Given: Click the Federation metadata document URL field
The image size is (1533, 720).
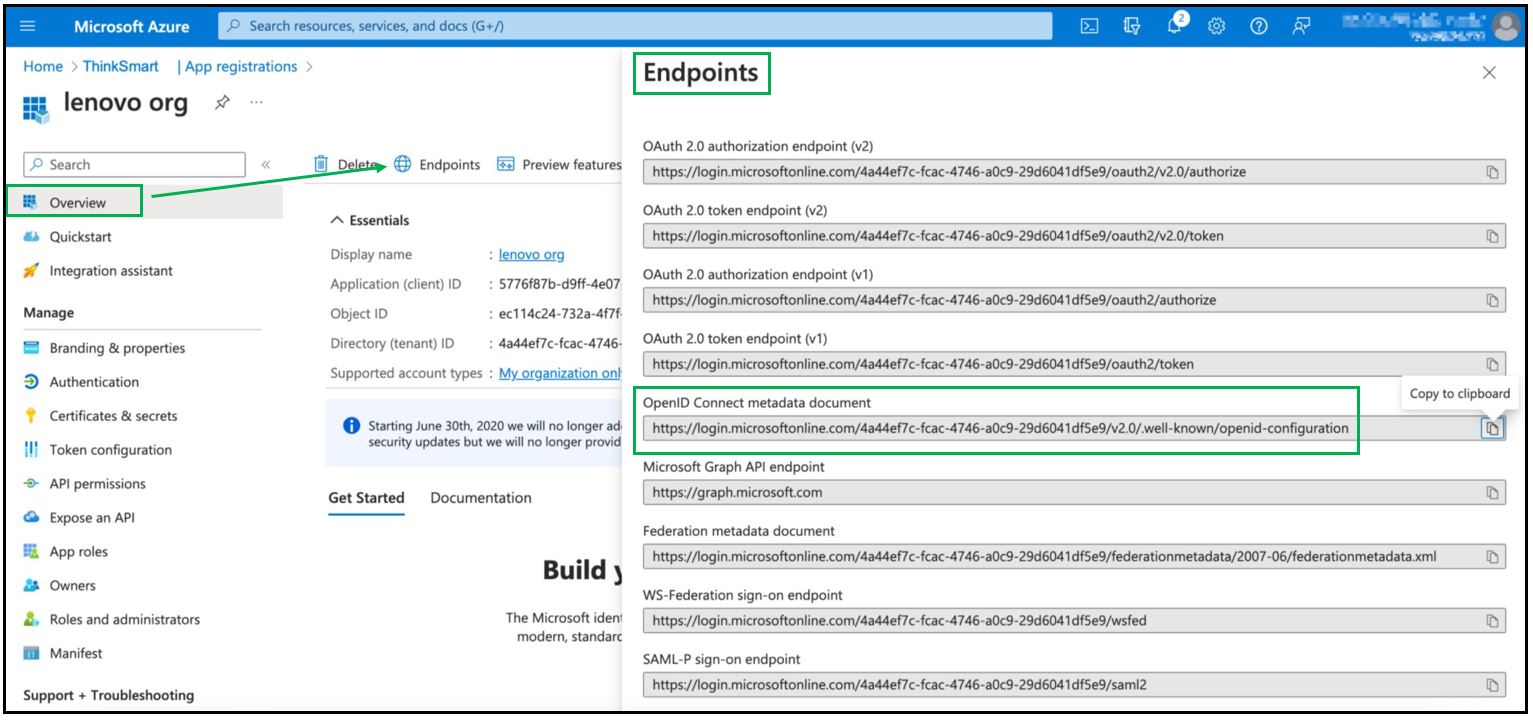Looking at the screenshot, I should tap(1075, 556).
